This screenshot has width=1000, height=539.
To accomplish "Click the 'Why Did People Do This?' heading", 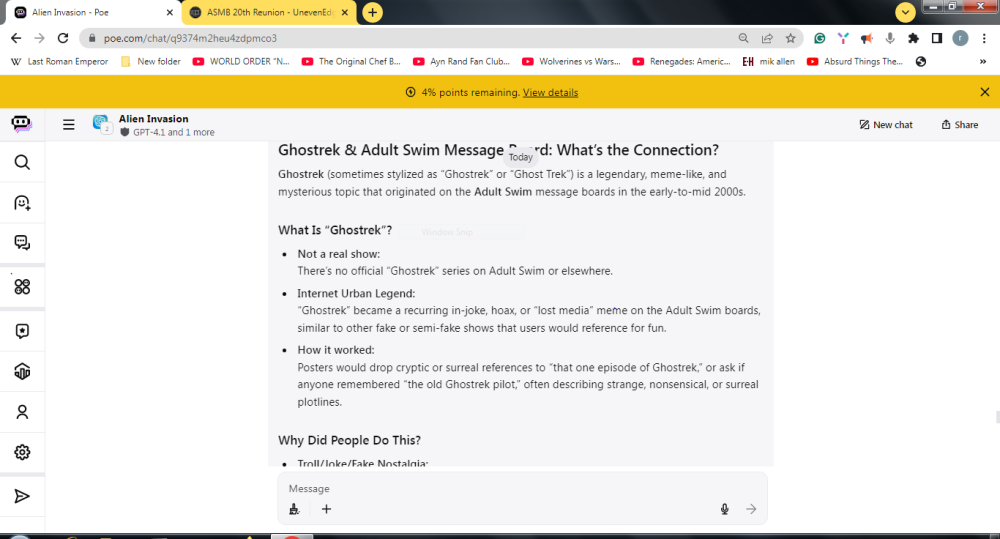I will point(349,440).
